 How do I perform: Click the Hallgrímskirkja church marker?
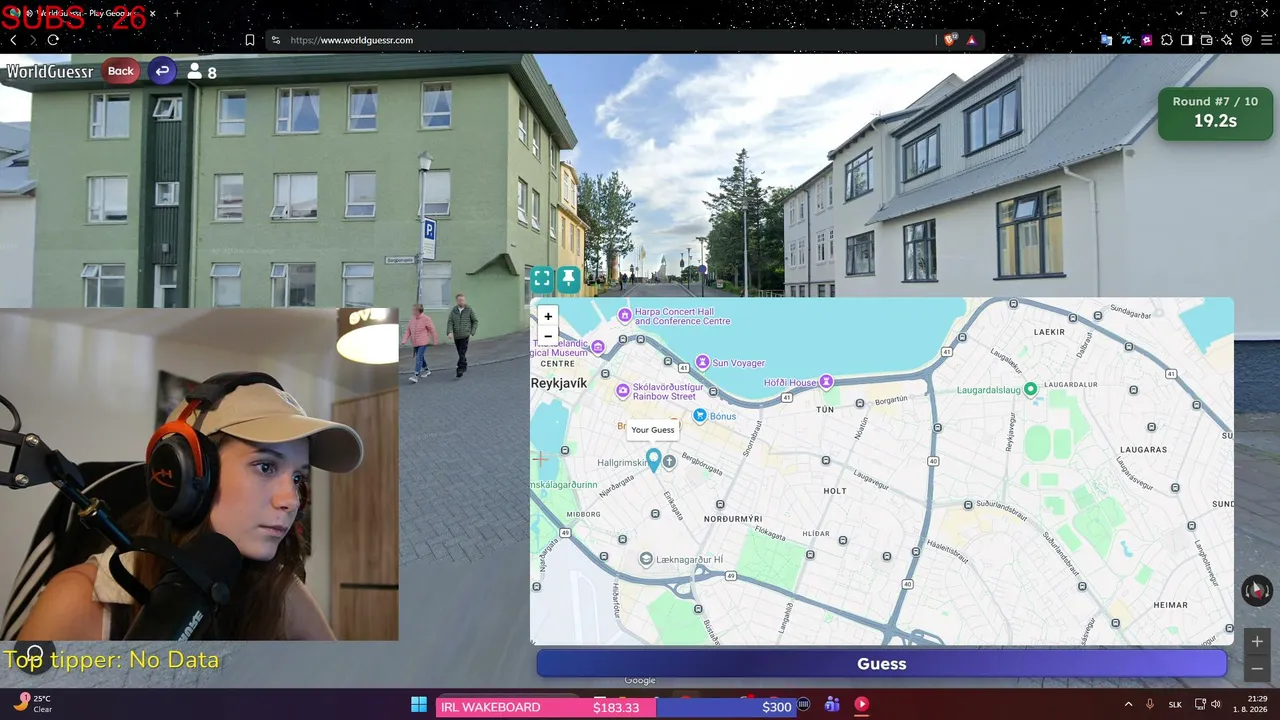point(669,462)
